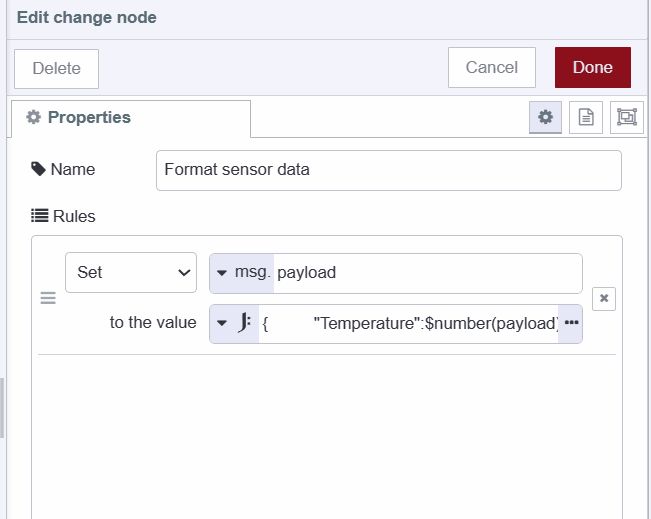This screenshot has width=651, height=519.
Task: Click the payload property input field
Action: (427, 273)
